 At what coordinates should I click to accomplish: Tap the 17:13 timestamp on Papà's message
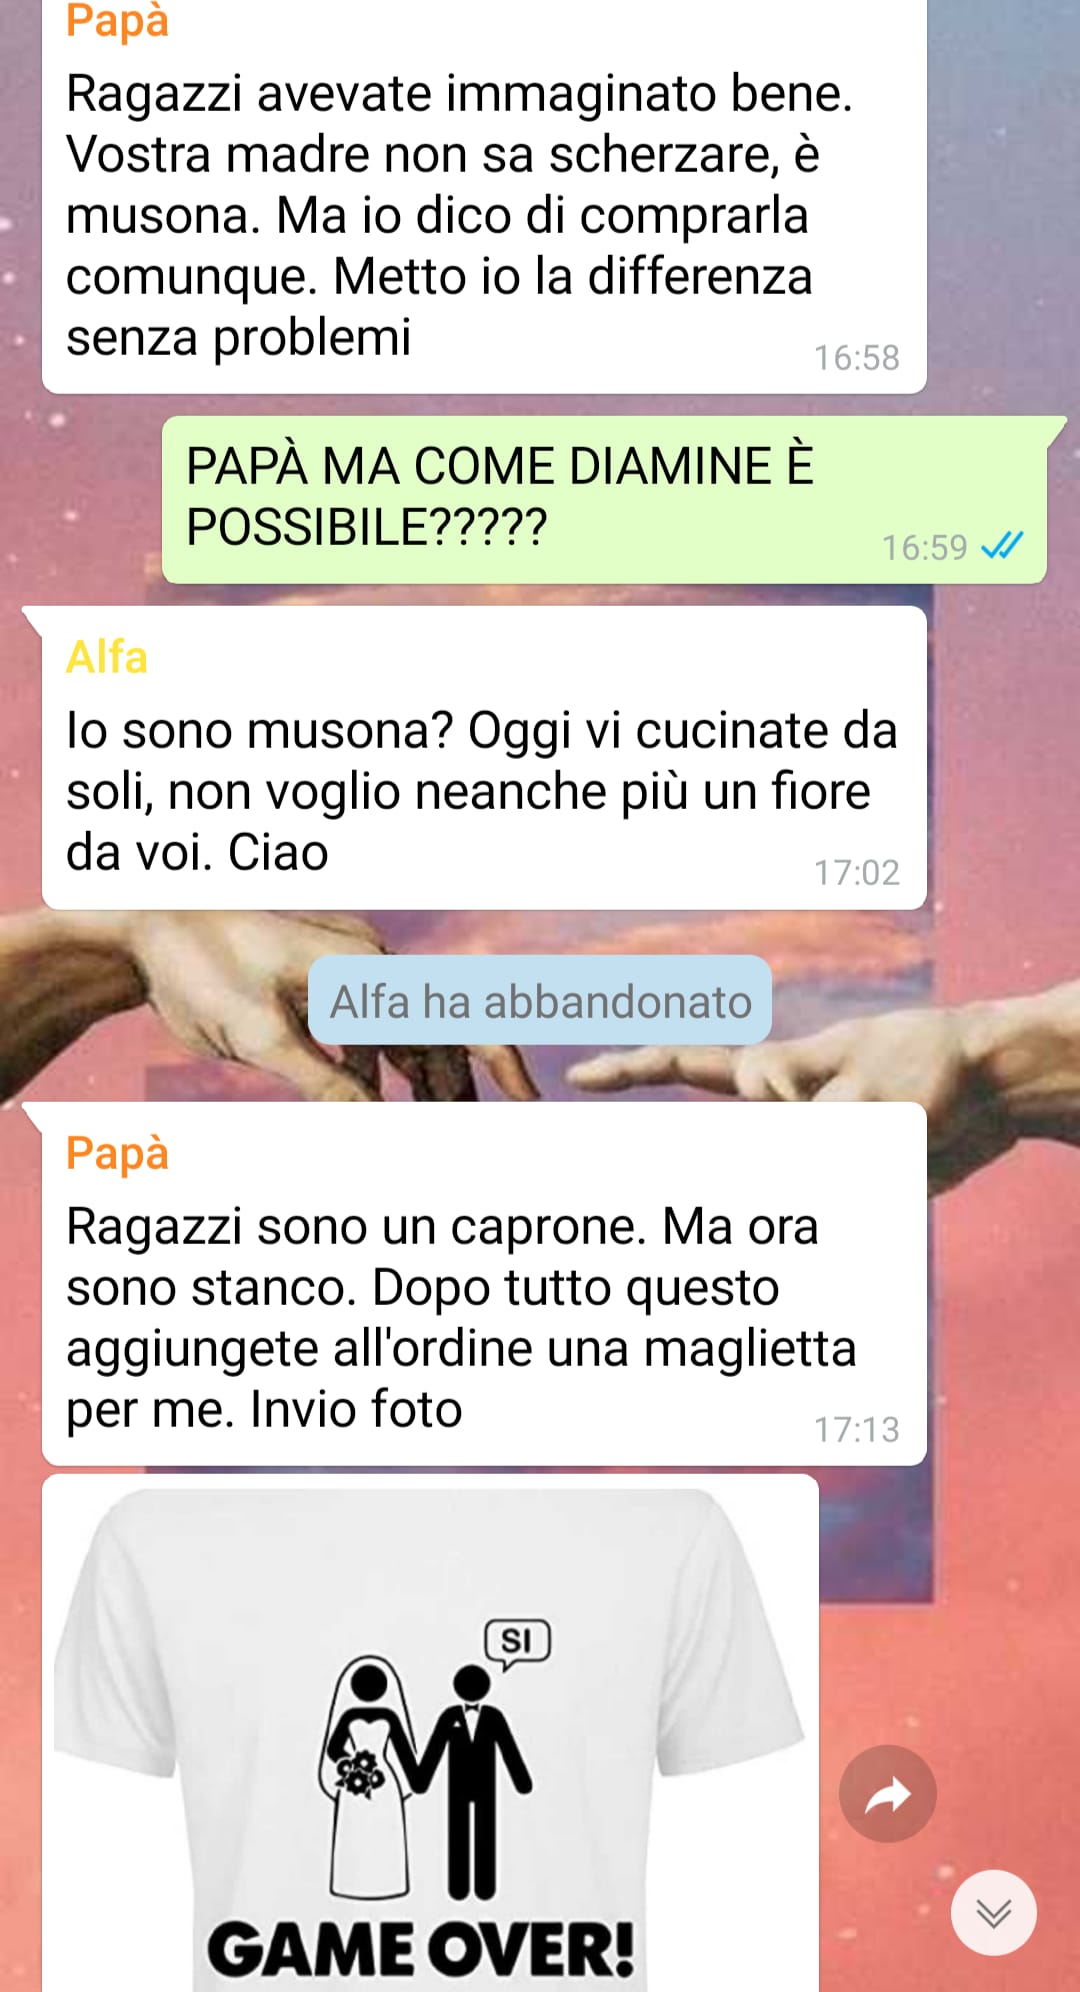click(856, 1429)
